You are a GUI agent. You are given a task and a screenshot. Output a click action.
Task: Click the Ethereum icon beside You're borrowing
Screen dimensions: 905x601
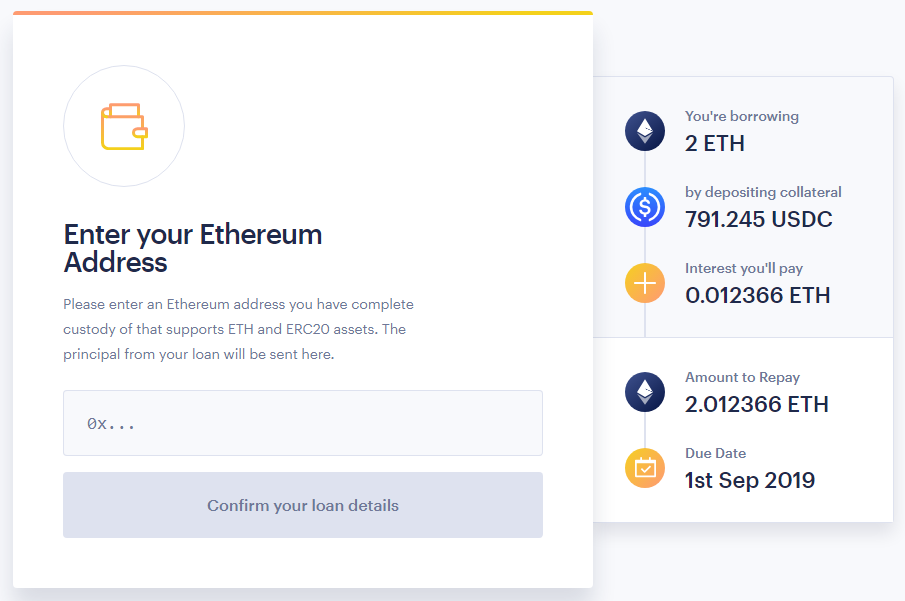pos(645,131)
